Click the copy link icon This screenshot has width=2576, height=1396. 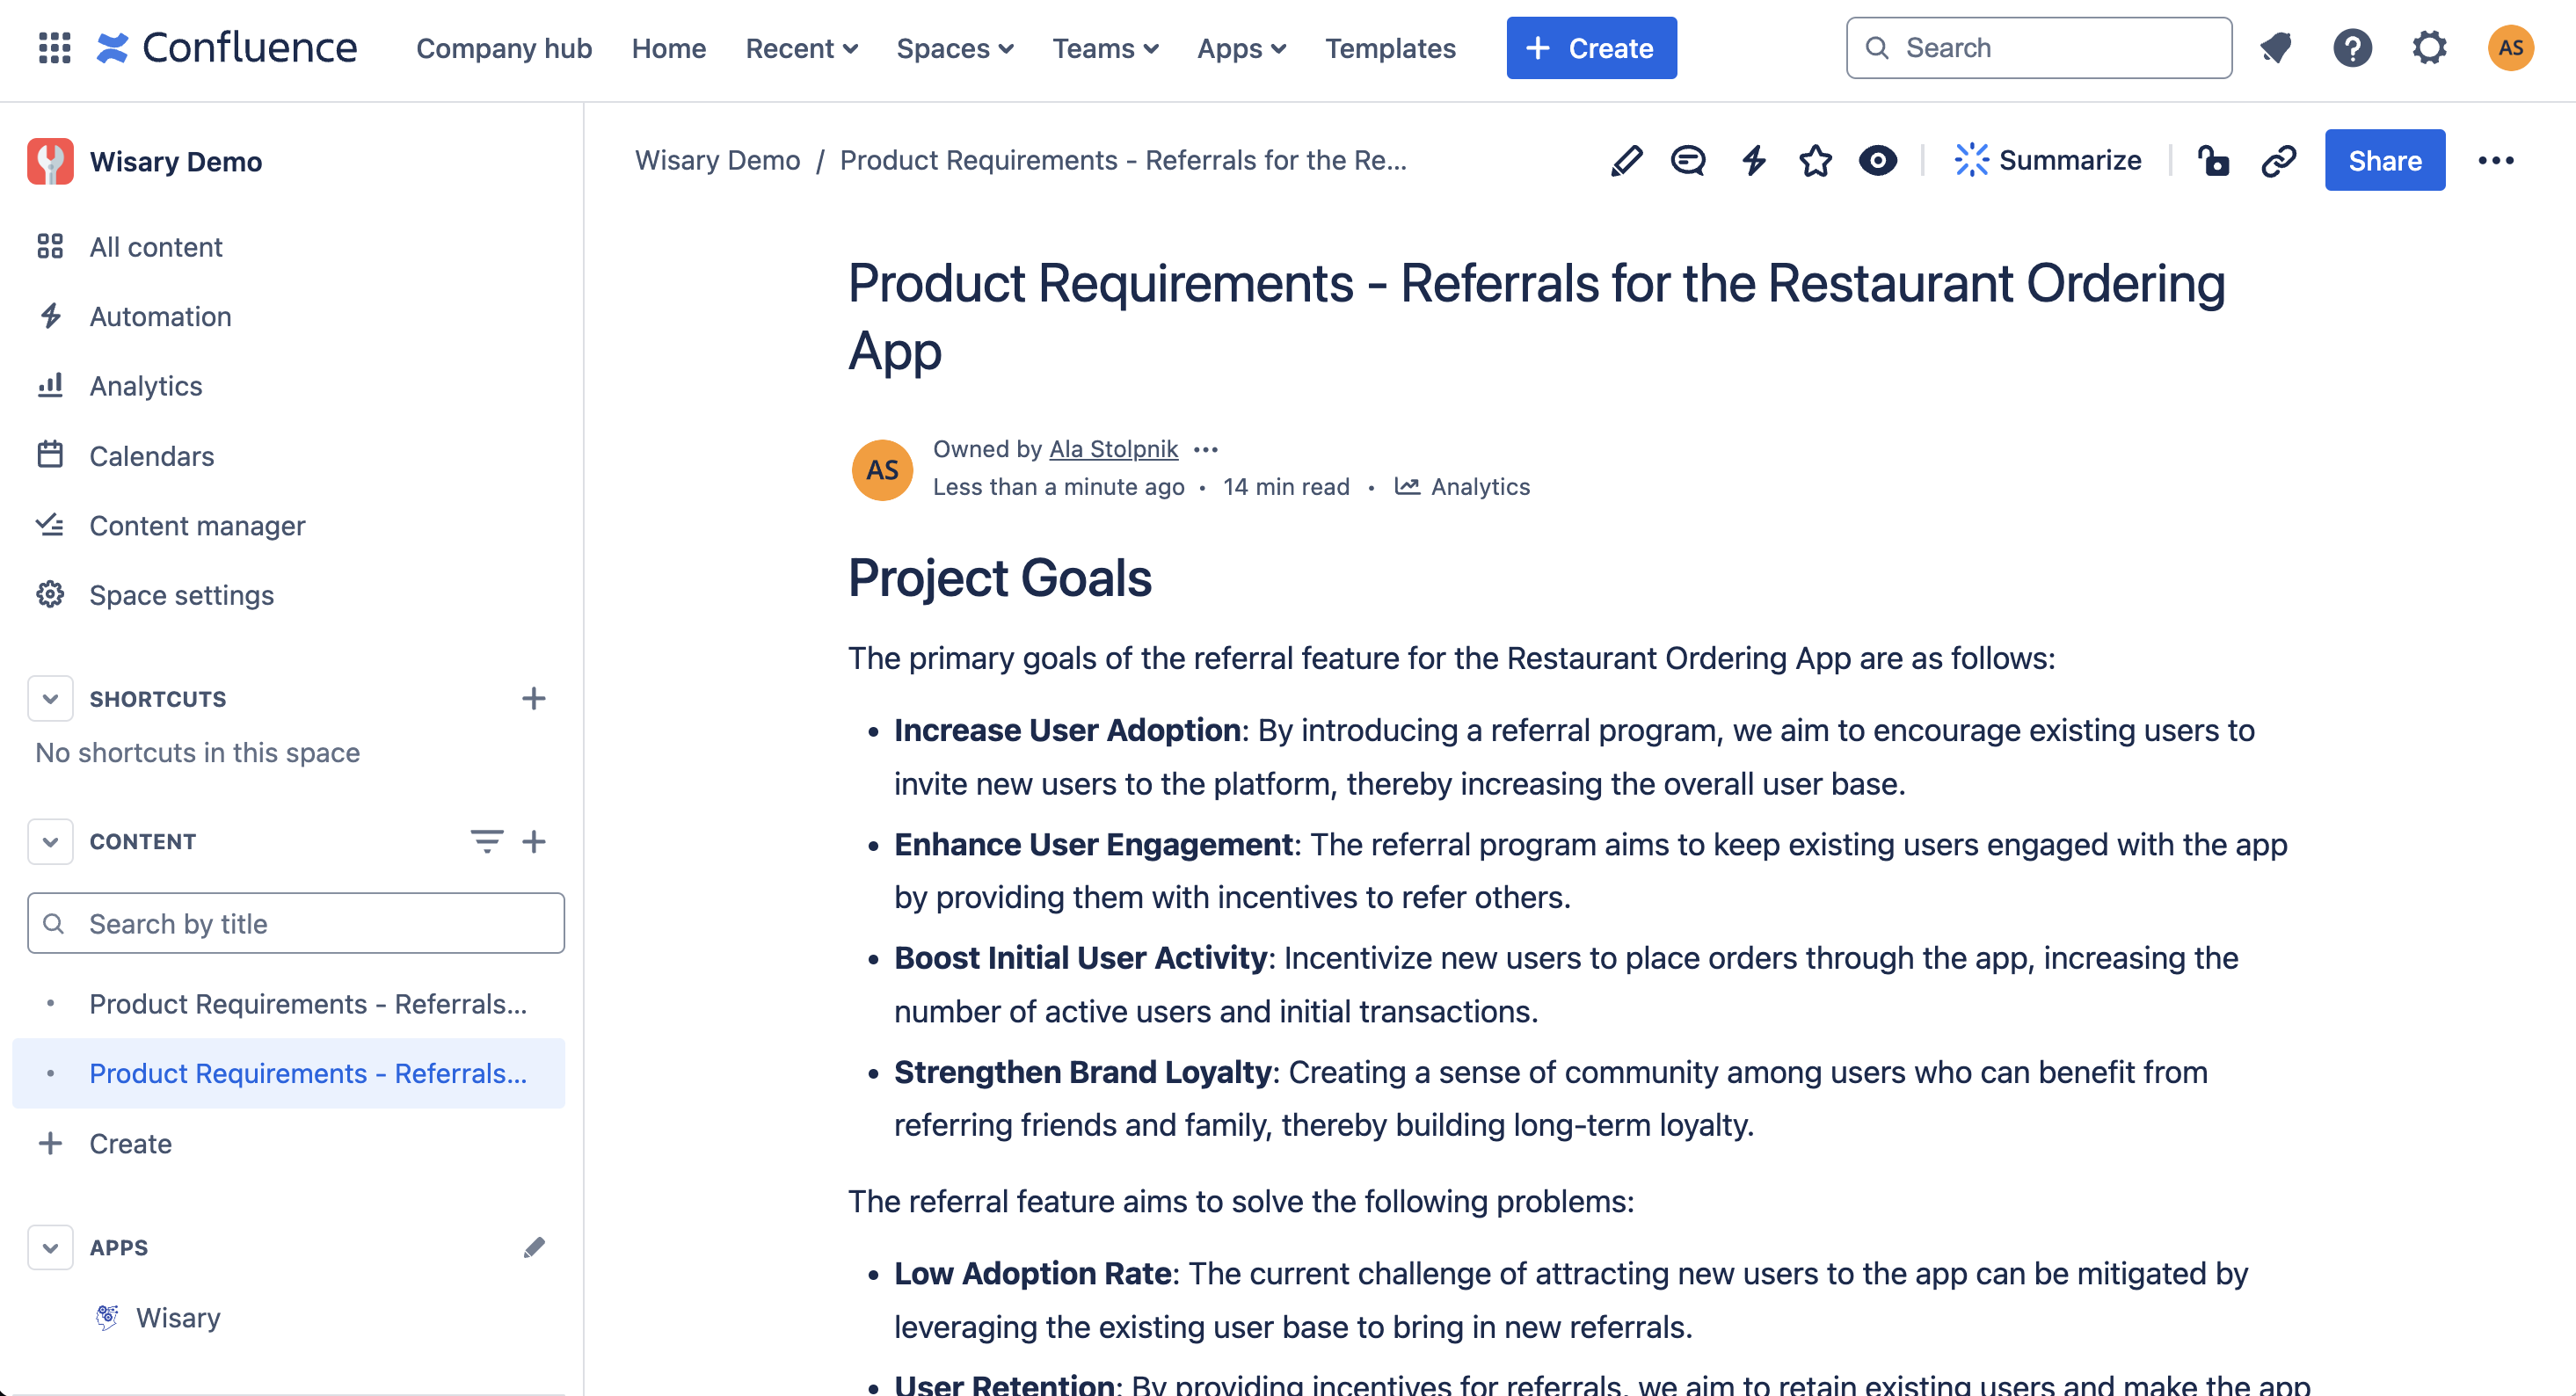click(2277, 160)
